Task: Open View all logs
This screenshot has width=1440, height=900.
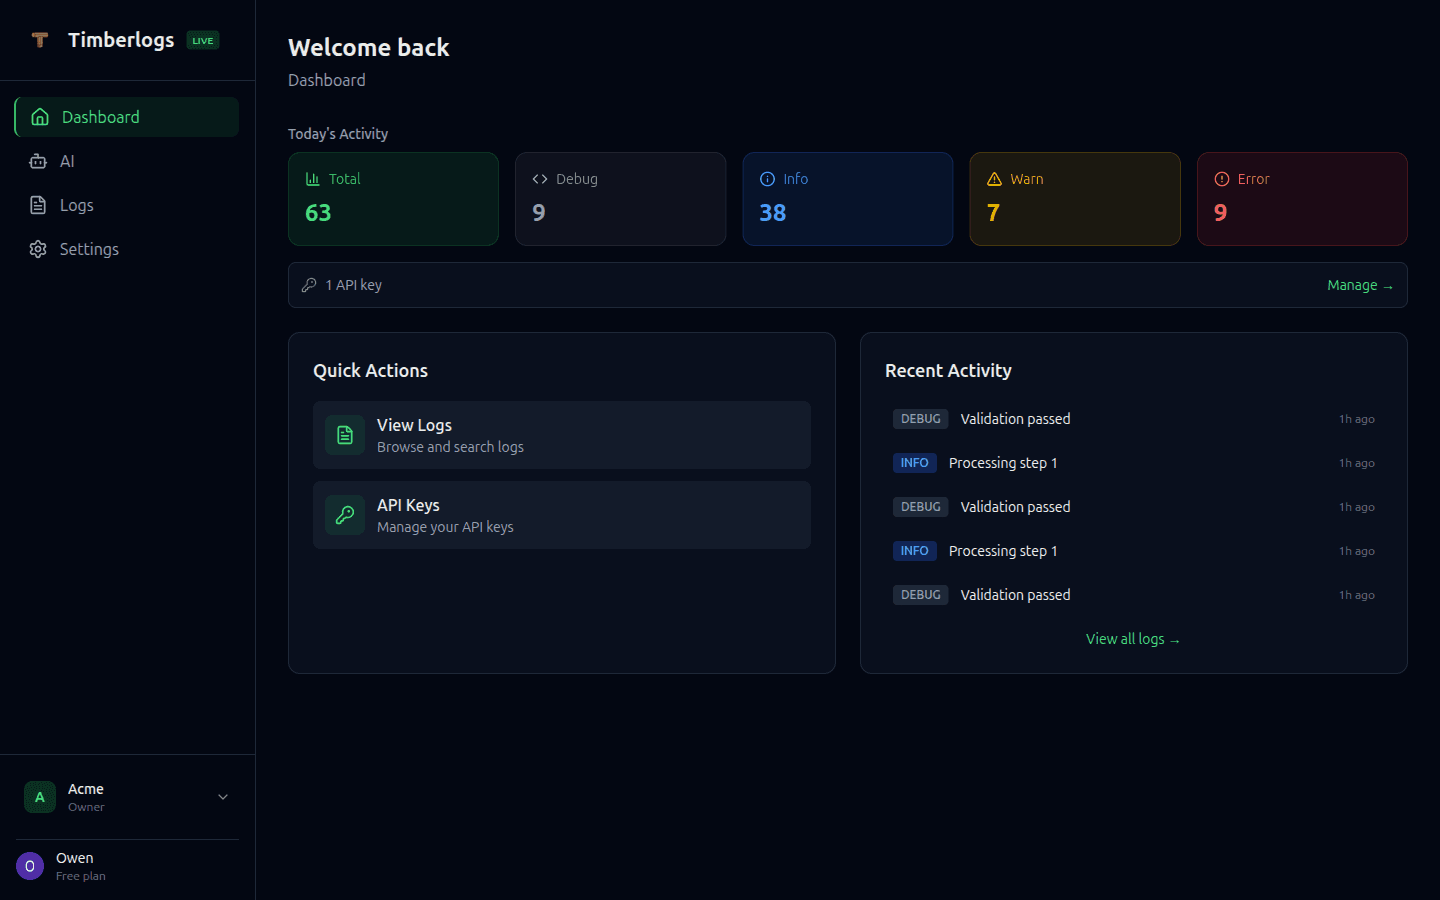Action: click(1133, 638)
